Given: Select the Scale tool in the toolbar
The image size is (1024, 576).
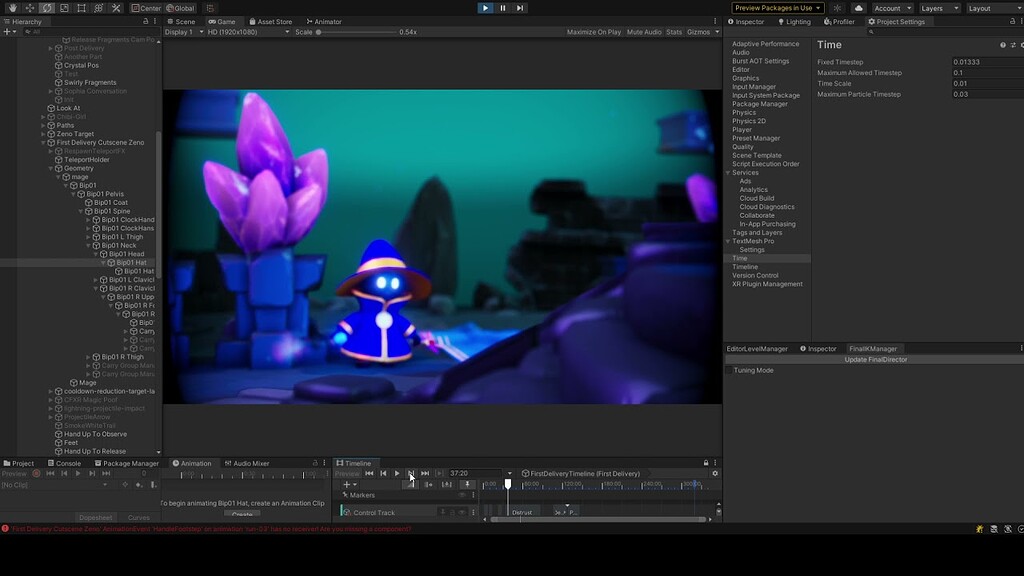Looking at the screenshot, I should 63,8.
